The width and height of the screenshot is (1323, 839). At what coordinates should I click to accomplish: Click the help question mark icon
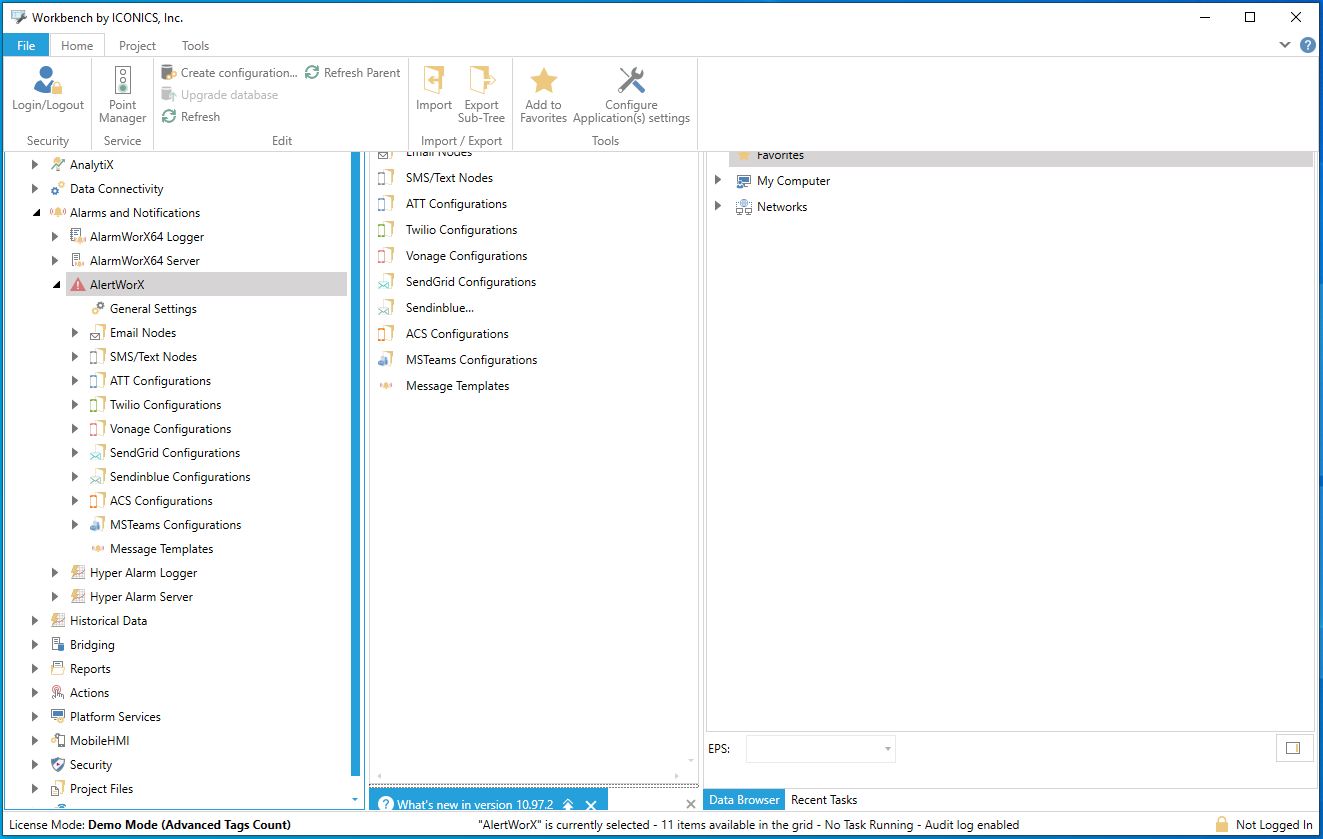pos(1307,45)
